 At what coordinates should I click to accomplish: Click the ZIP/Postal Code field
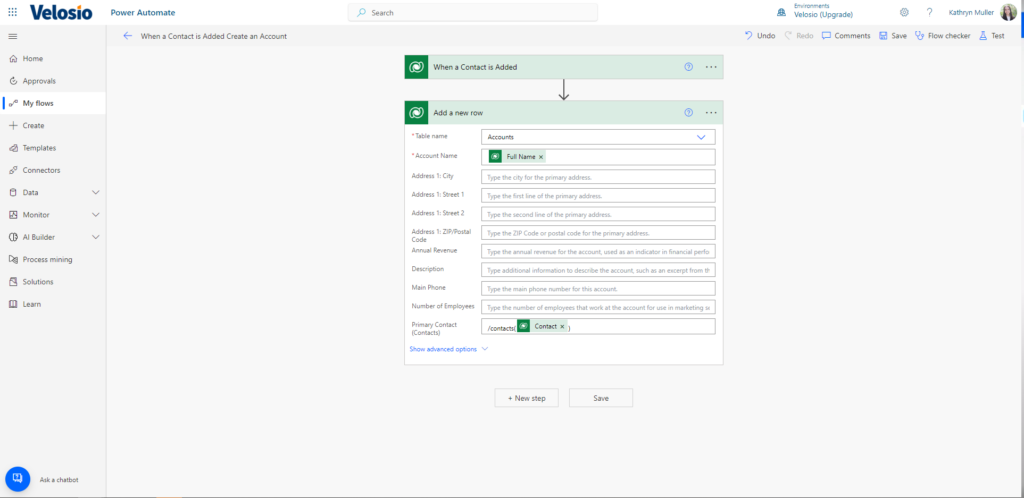(x=598, y=233)
